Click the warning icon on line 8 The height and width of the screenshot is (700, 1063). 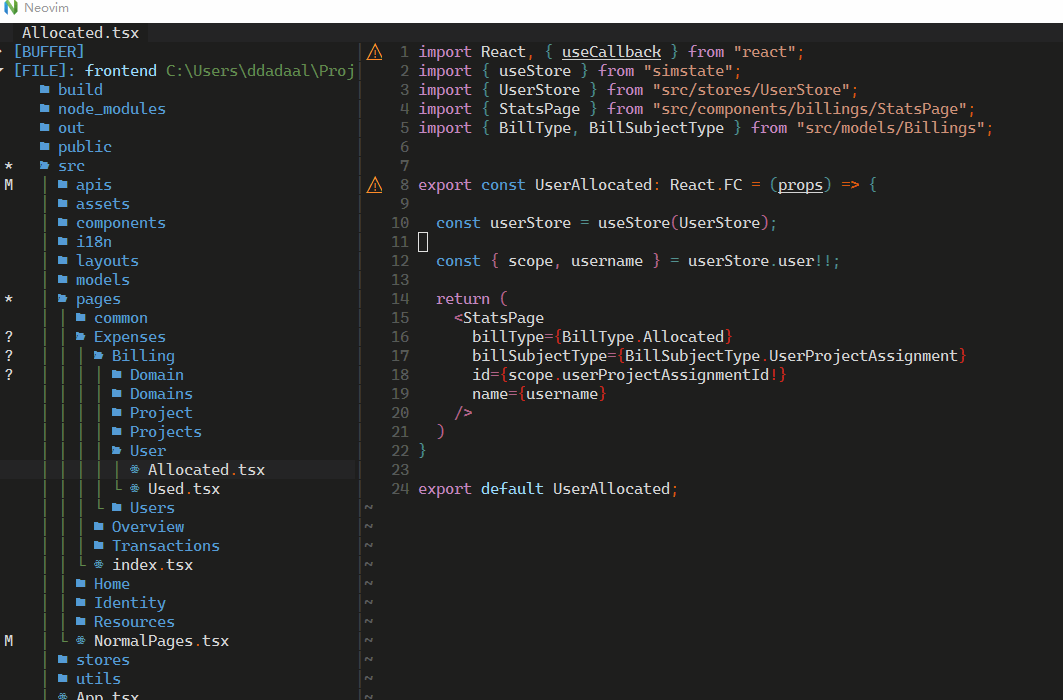click(375, 185)
